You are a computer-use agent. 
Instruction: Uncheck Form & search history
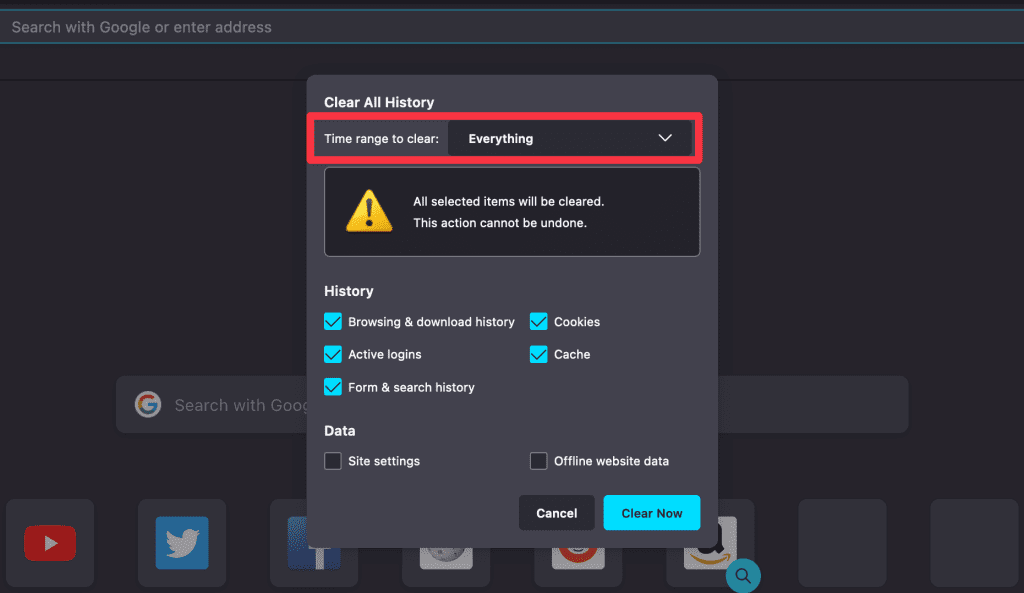(x=333, y=387)
